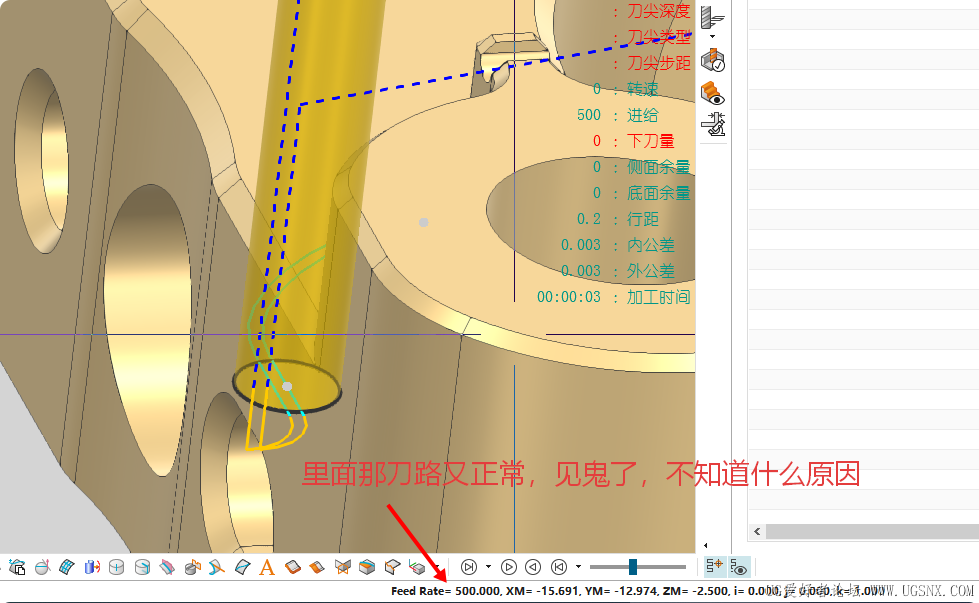Screen dimensions: 979x603
Task: Click the end mill tool path icon
Action: point(712,17)
